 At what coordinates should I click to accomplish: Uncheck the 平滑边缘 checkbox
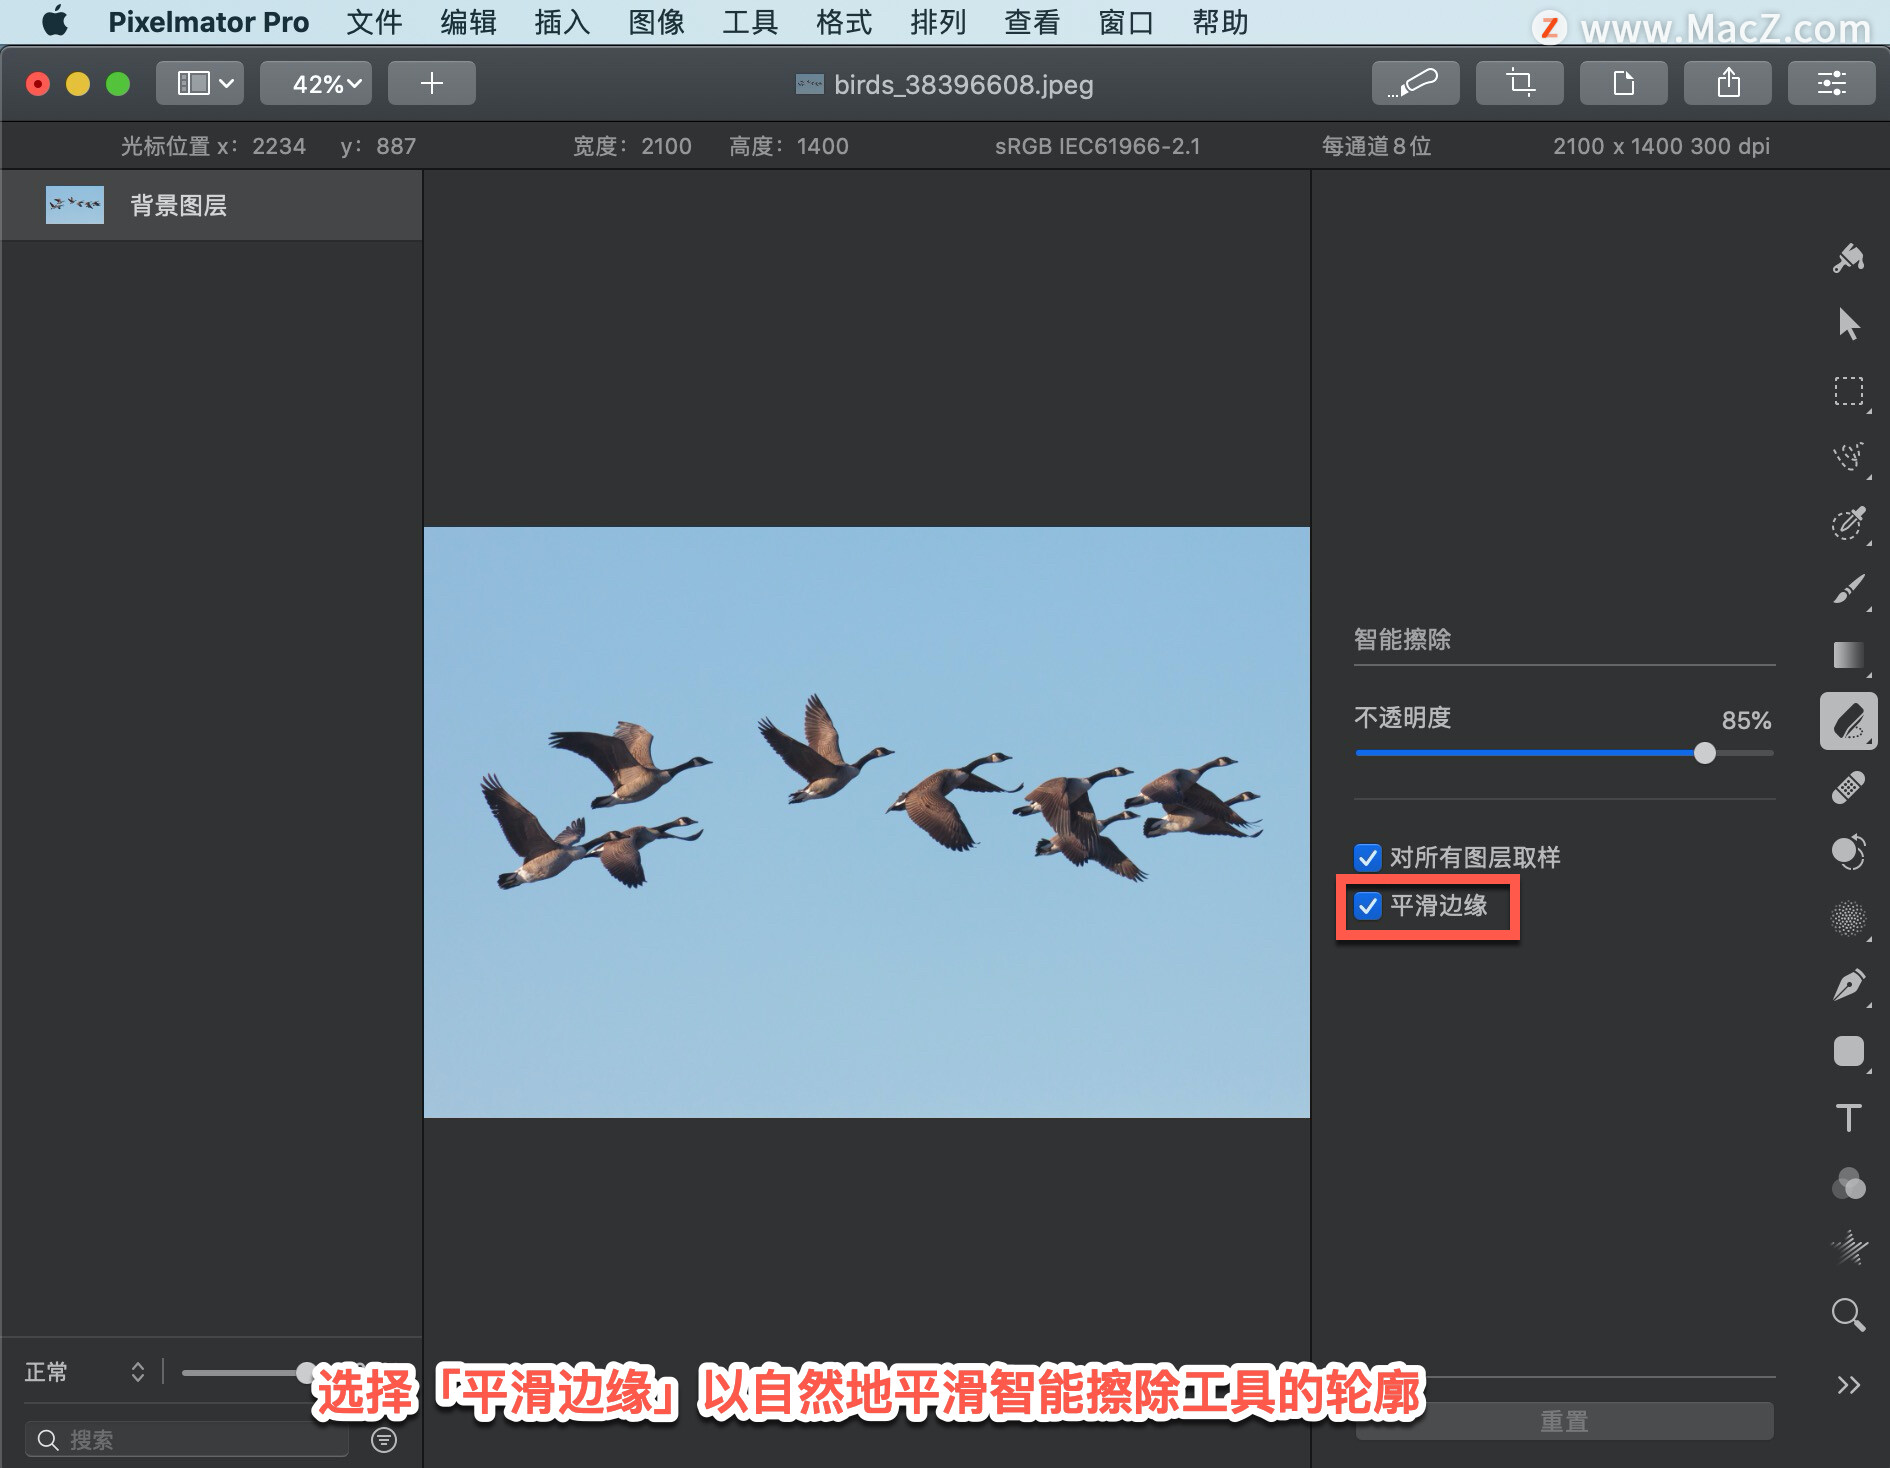tap(1368, 906)
